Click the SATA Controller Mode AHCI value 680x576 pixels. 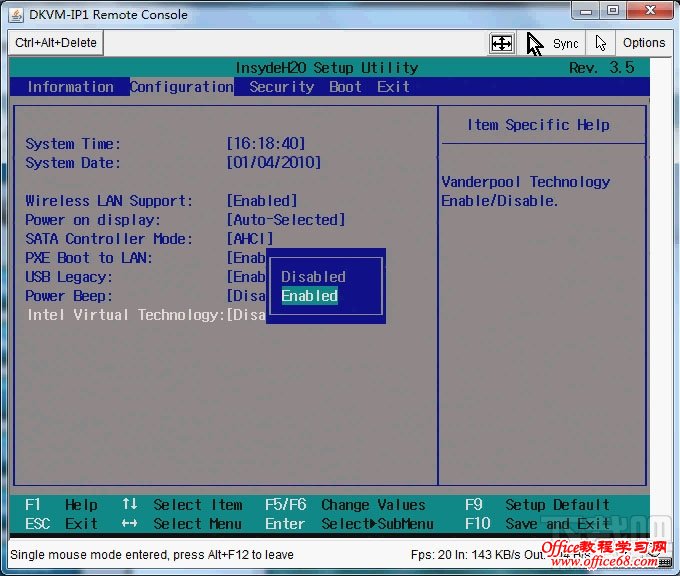[250, 239]
